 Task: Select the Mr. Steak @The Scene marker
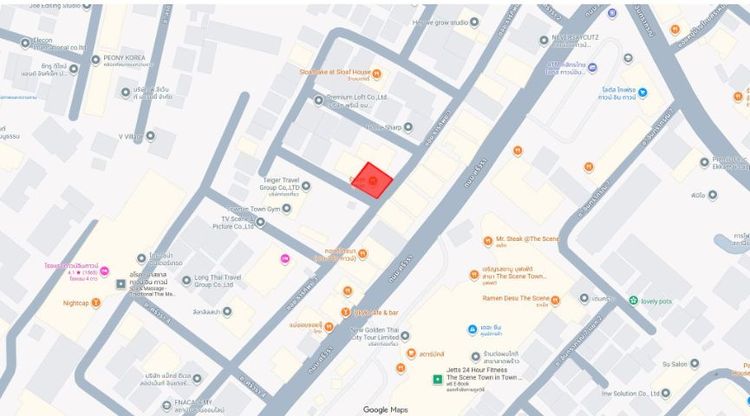point(488,241)
